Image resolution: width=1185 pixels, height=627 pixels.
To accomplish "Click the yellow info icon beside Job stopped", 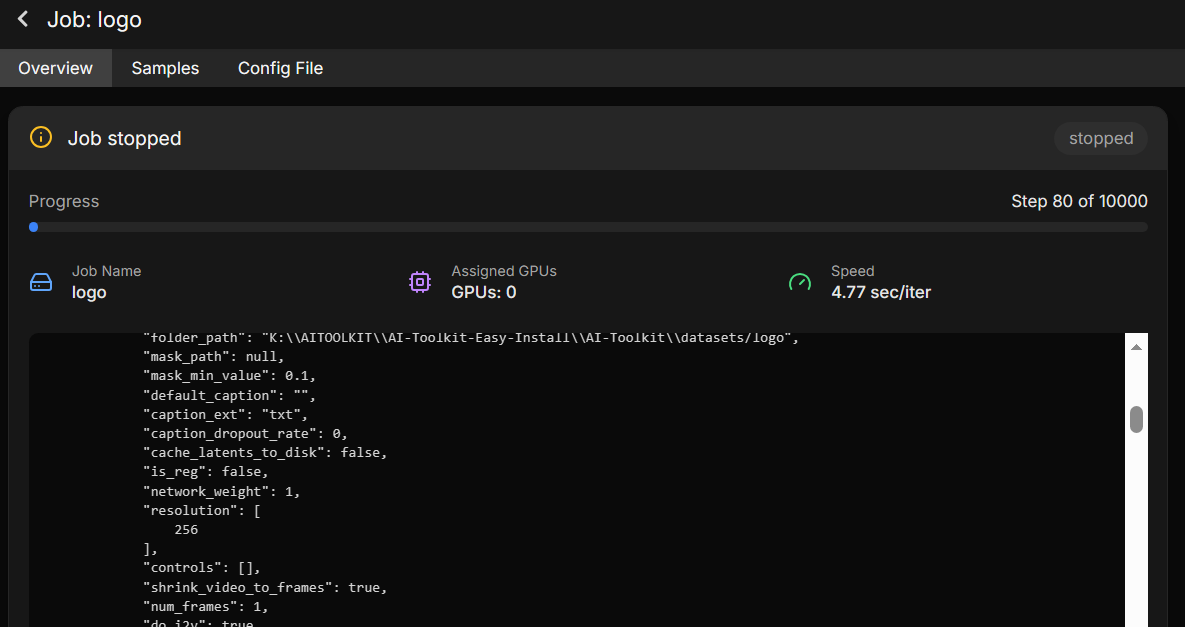I will 40,138.
